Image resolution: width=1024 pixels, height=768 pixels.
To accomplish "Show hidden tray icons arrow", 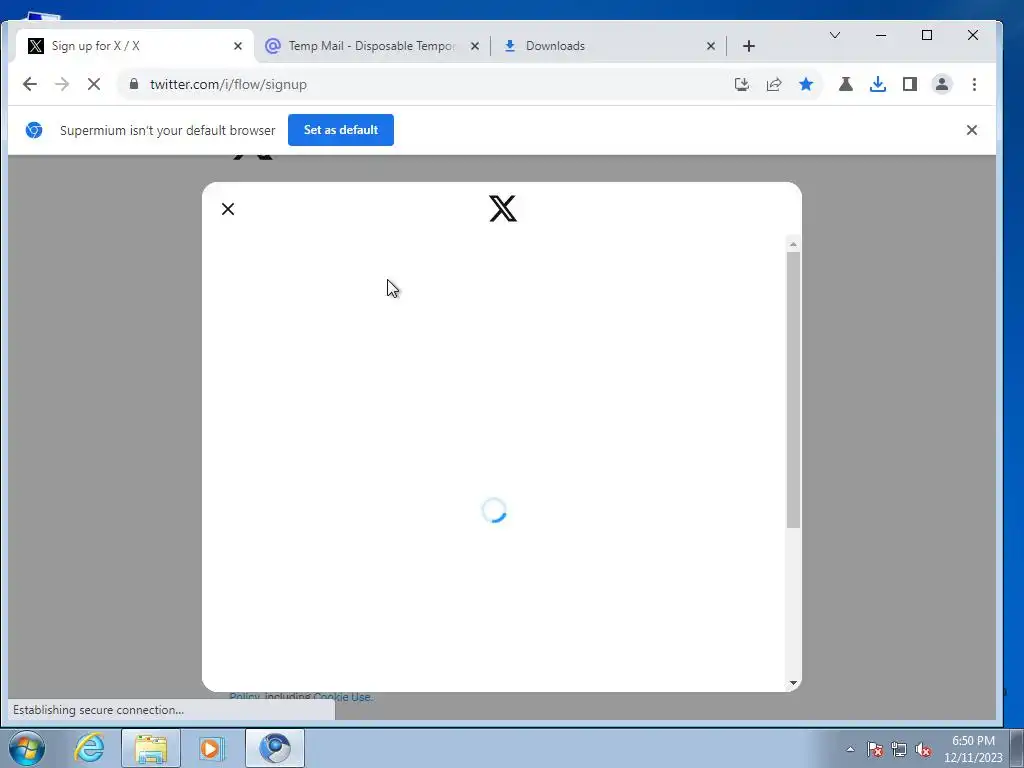I will (x=850, y=749).
